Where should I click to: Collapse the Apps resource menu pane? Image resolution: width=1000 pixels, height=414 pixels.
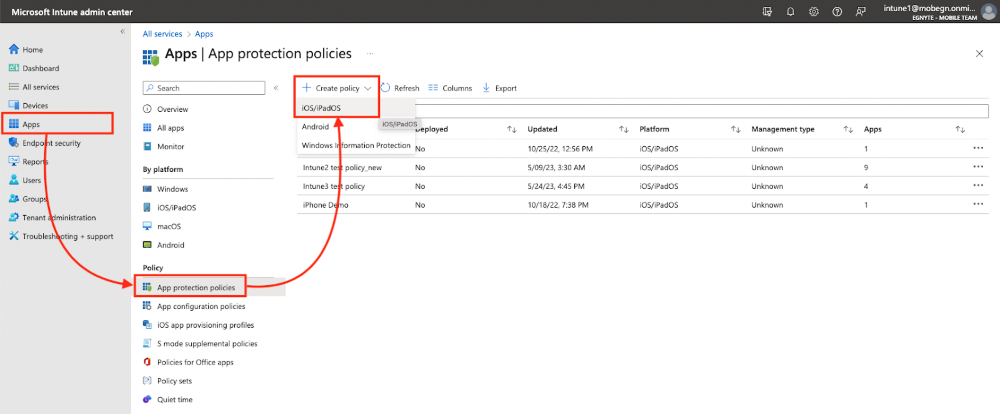coord(276,88)
